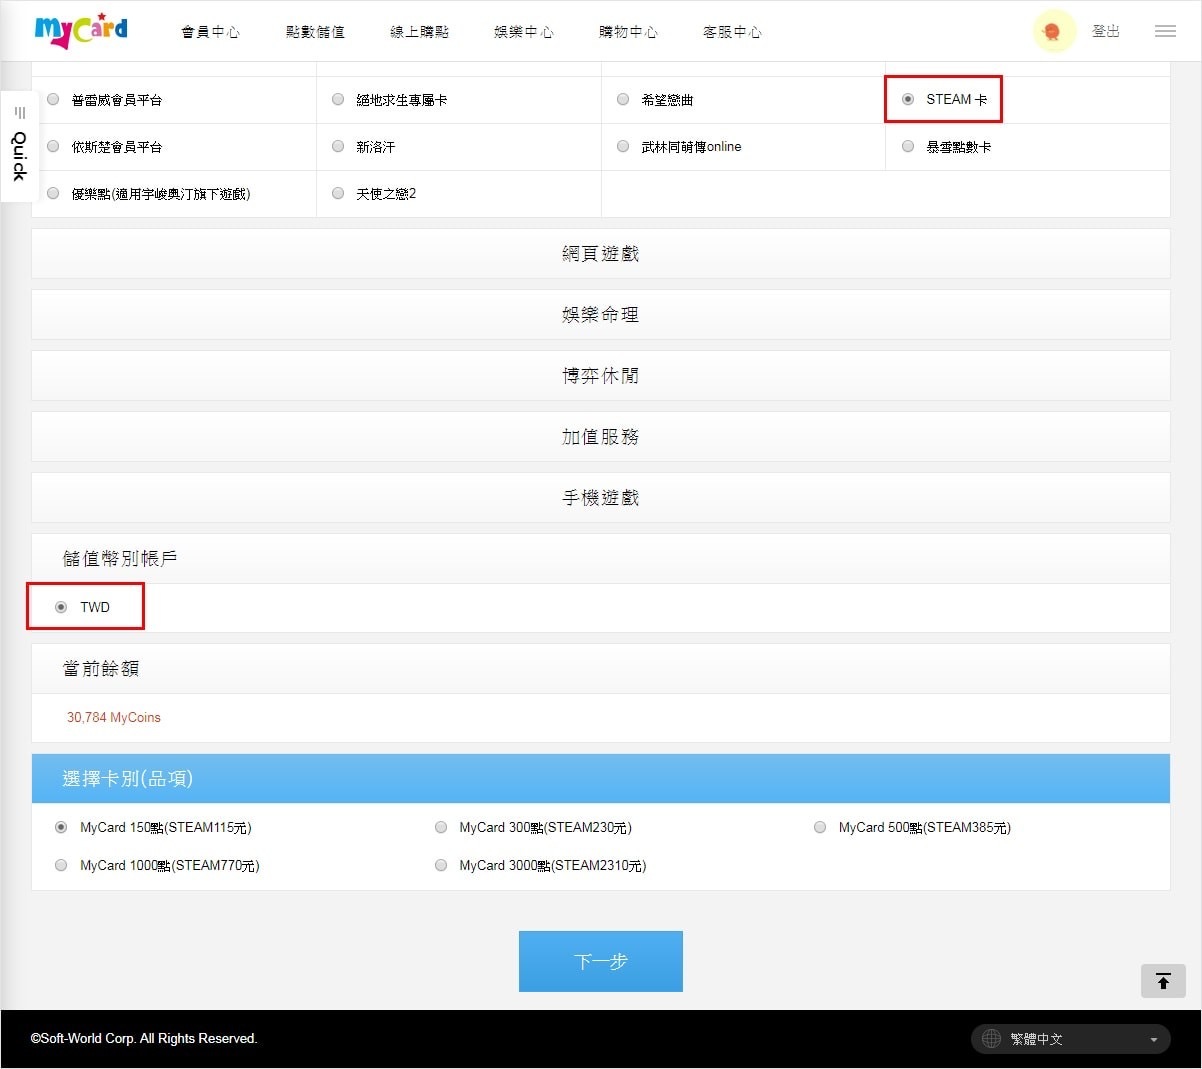
Task: Expand the 娛樂命理 category section
Action: click(601, 315)
